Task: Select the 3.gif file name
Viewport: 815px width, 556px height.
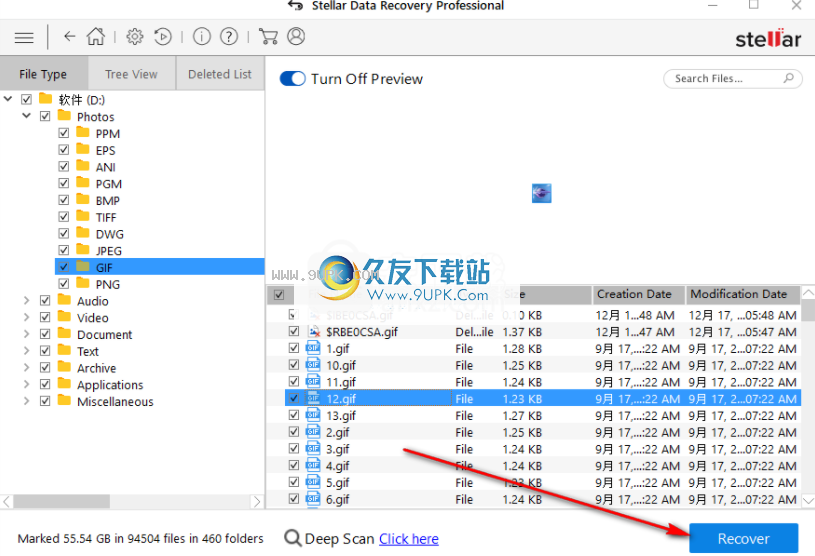Action: click(338, 449)
